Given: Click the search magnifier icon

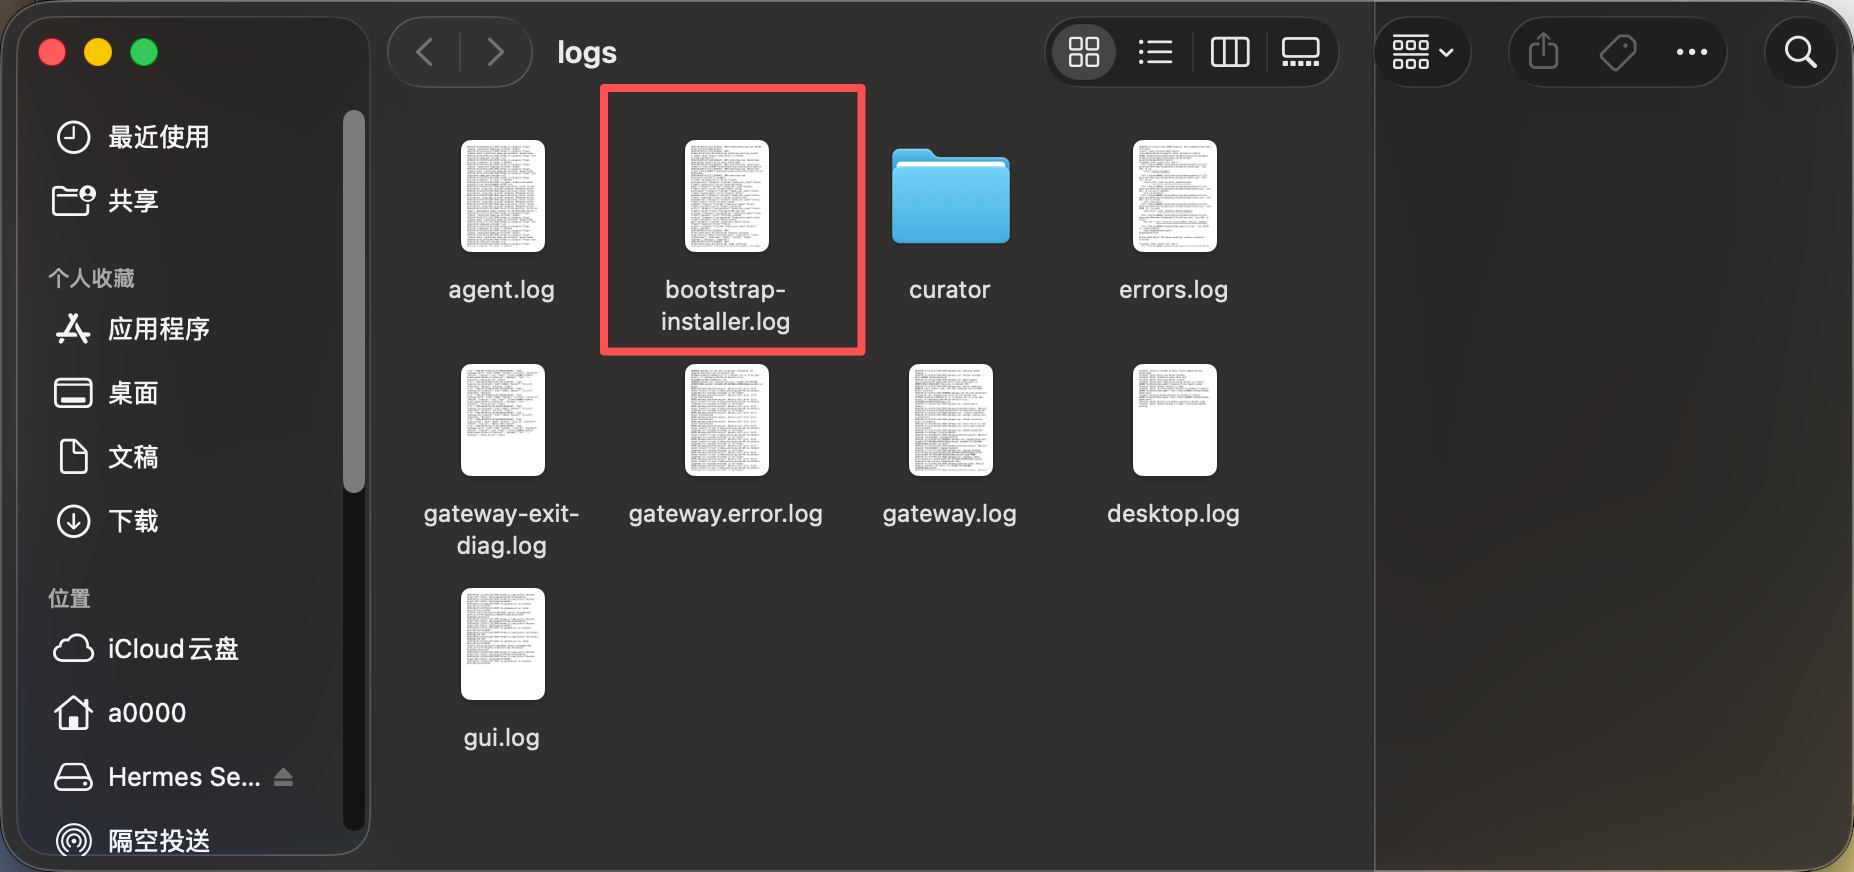Looking at the screenshot, I should click(x=1800, y=52).
